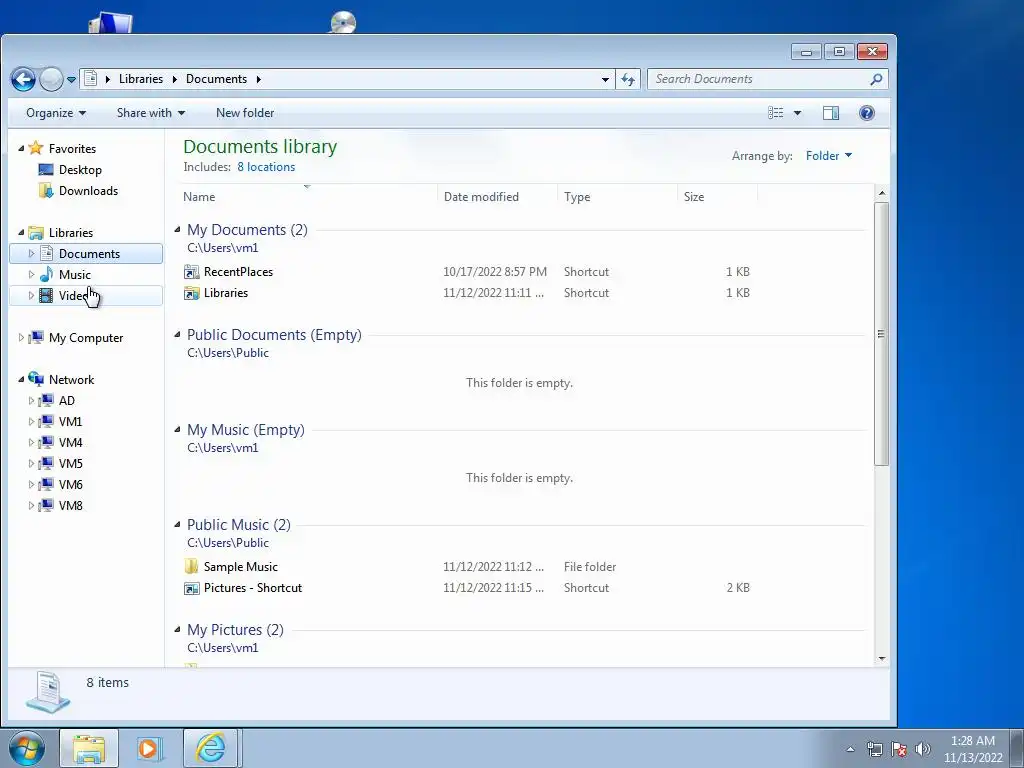Launch Windows Media Player from taskbar
The image size is (1024, 768).
click(x=150, y=748)
